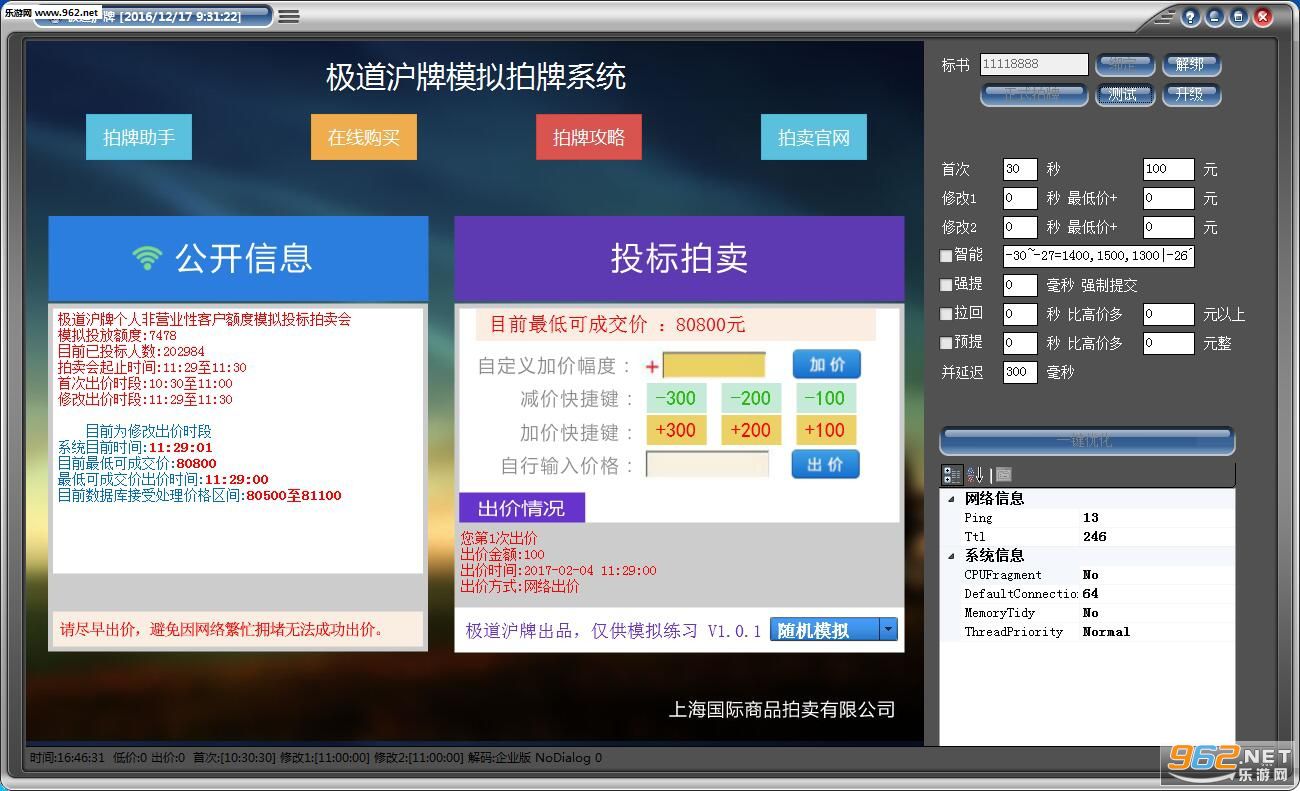The height and width of the screenshot is (791, 1300).
Task: Tick the 拉回 checkbox
Action: (946, 314)
